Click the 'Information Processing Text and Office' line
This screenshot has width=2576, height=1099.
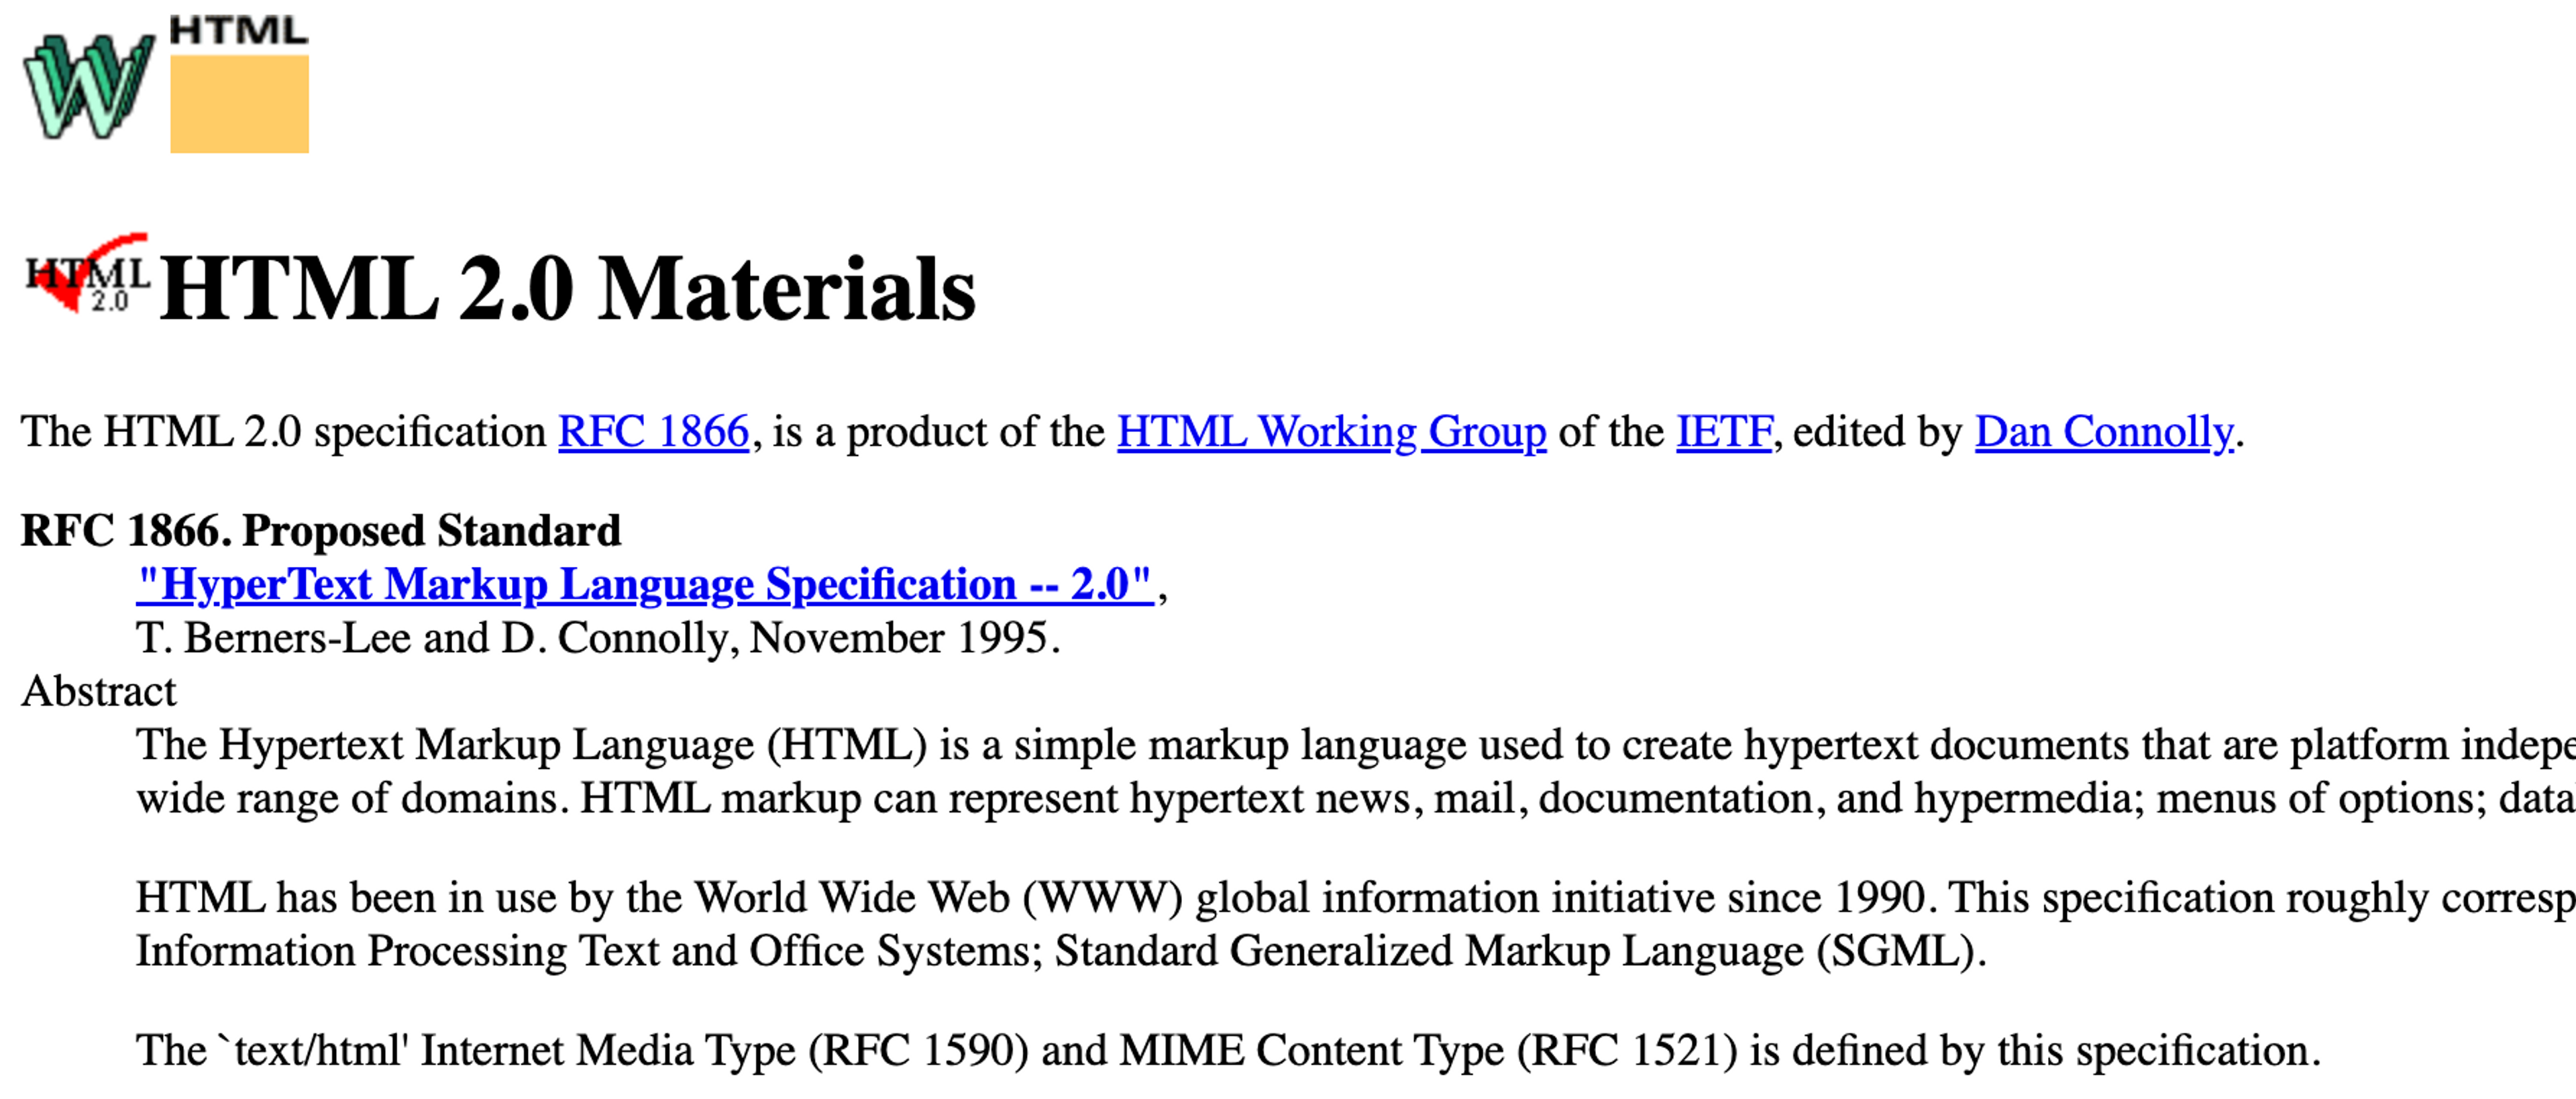[1060, 951]
